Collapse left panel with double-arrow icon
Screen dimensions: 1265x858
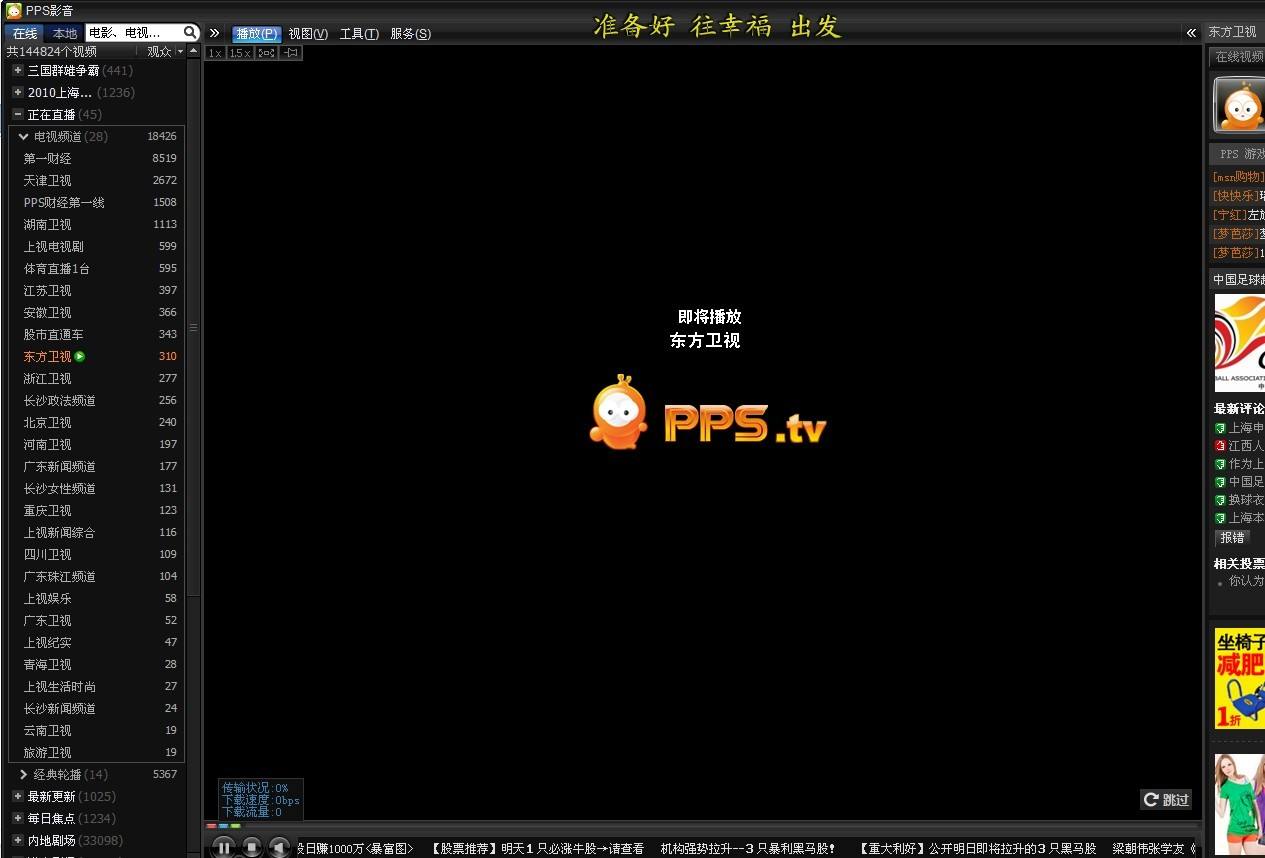[x=214, y=33]
